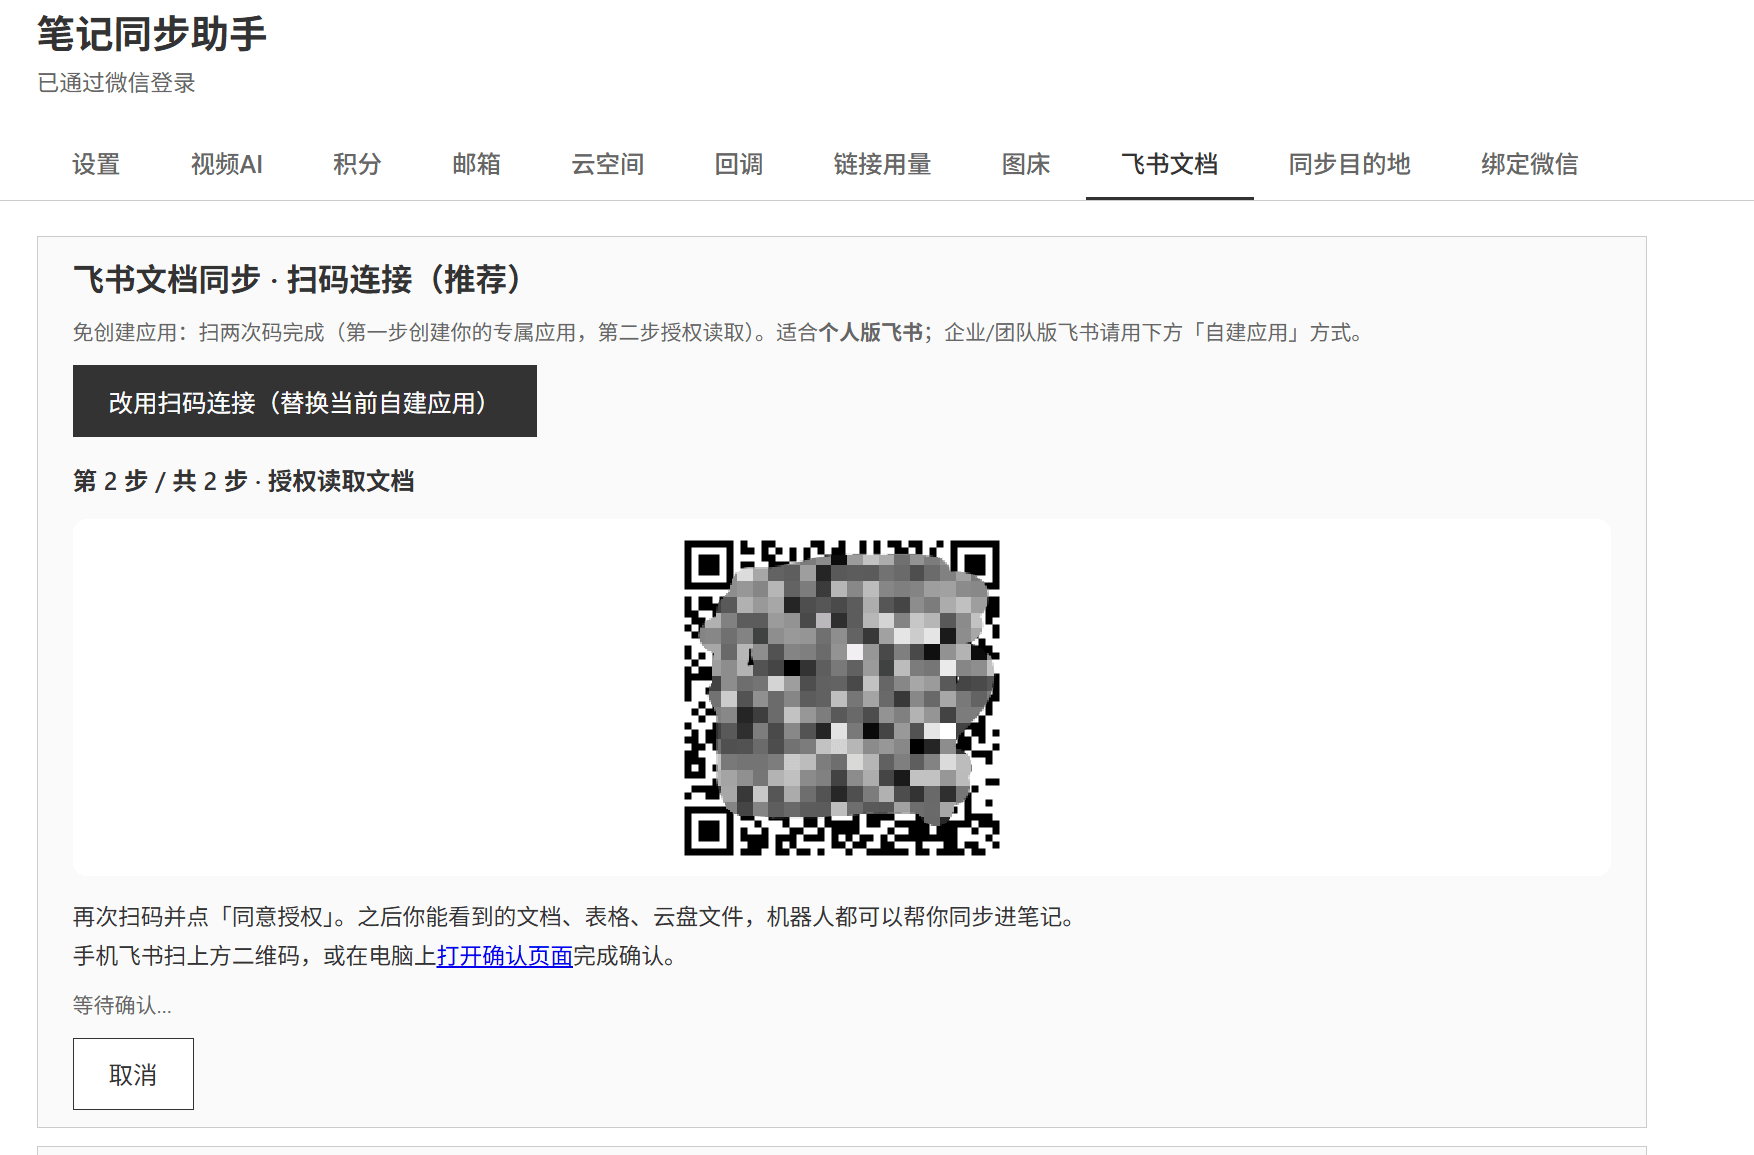Click heading 第 2 步 / 共 2 步 · 授权读取文档
1754x1155 pixels.
[x=244, y=481]
